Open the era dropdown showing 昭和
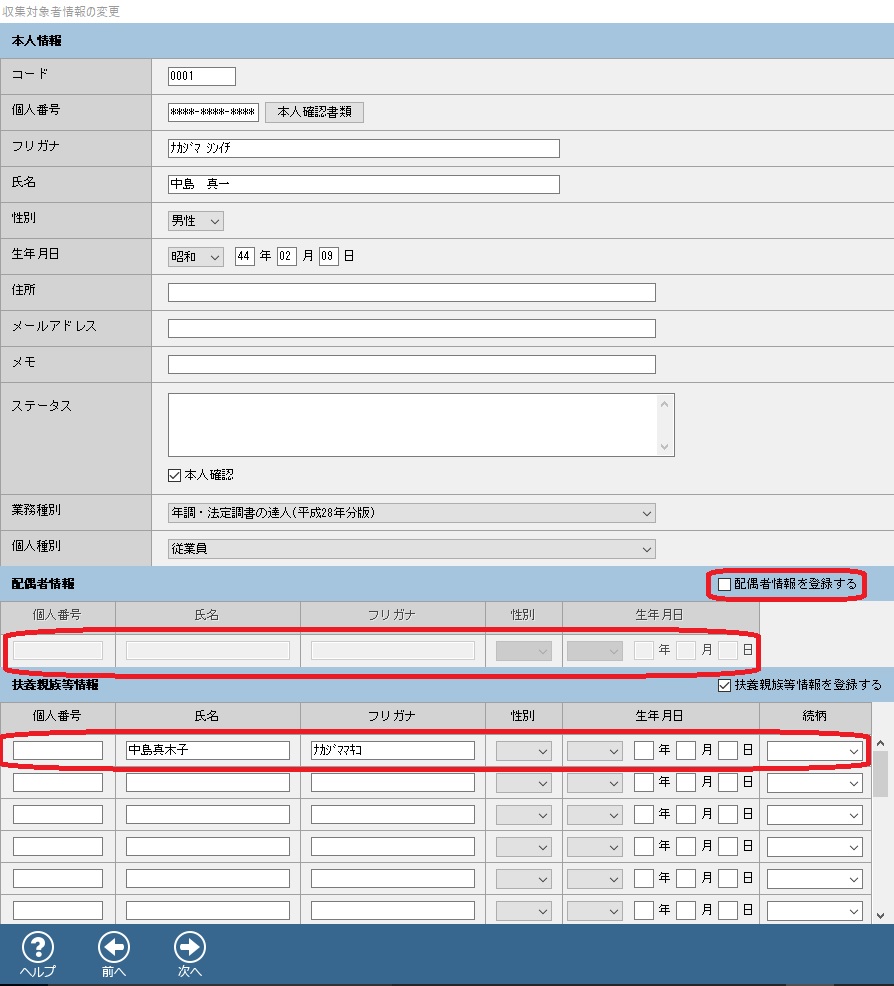The width and height of the screenshot is (894, 986). point(195,256)
